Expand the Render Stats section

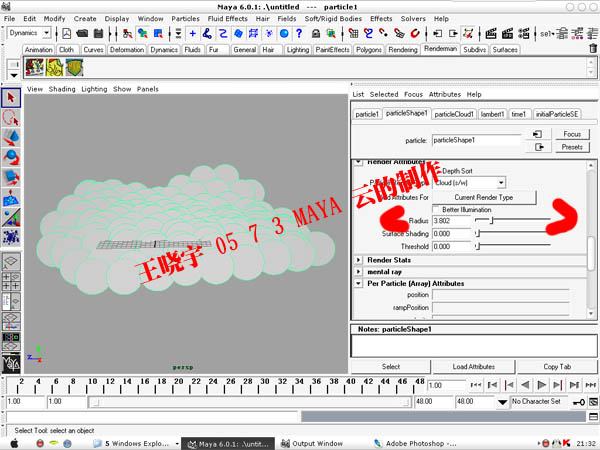[359, 260]
